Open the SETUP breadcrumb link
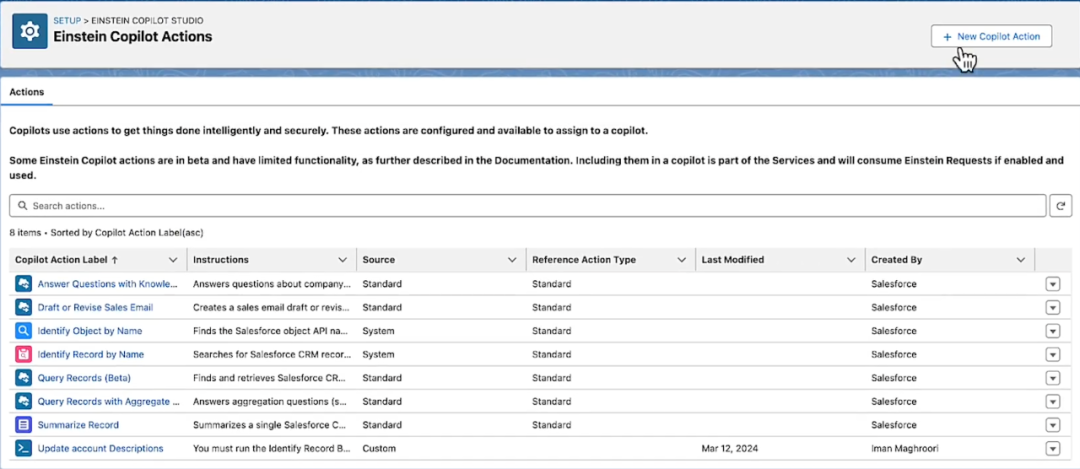The image size is (1080, 469). [x=68, y=21]
